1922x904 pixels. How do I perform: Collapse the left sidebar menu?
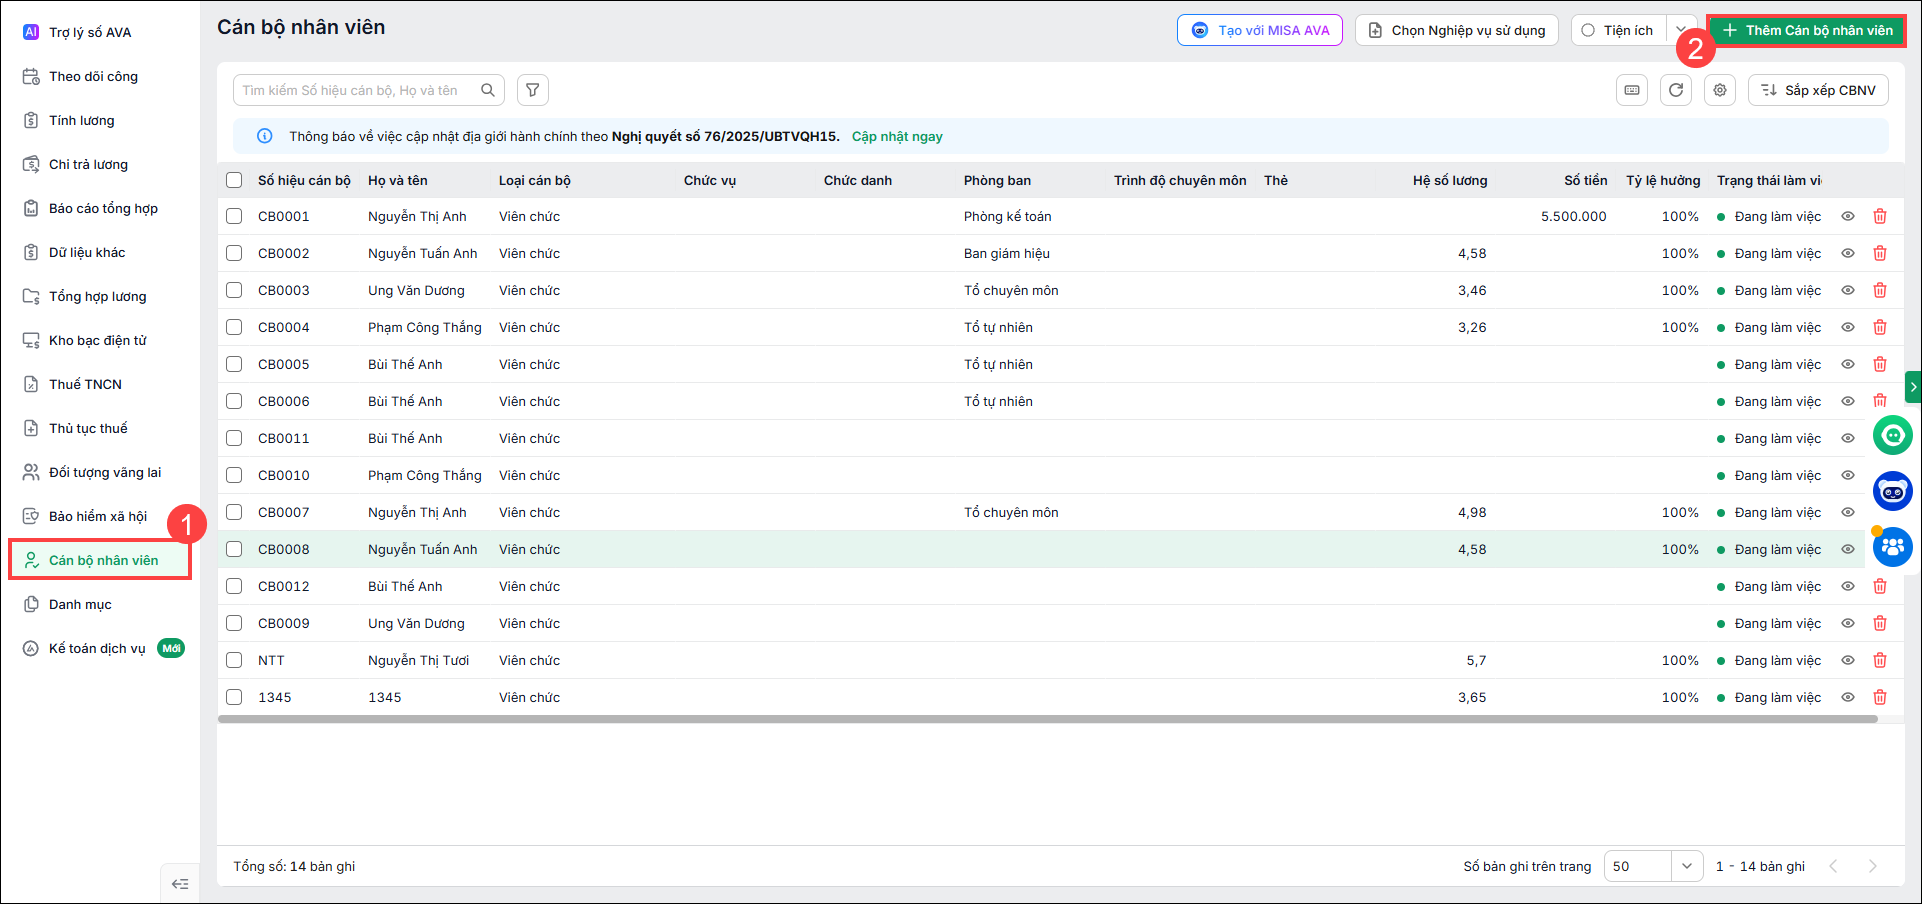tap(180, 884)
